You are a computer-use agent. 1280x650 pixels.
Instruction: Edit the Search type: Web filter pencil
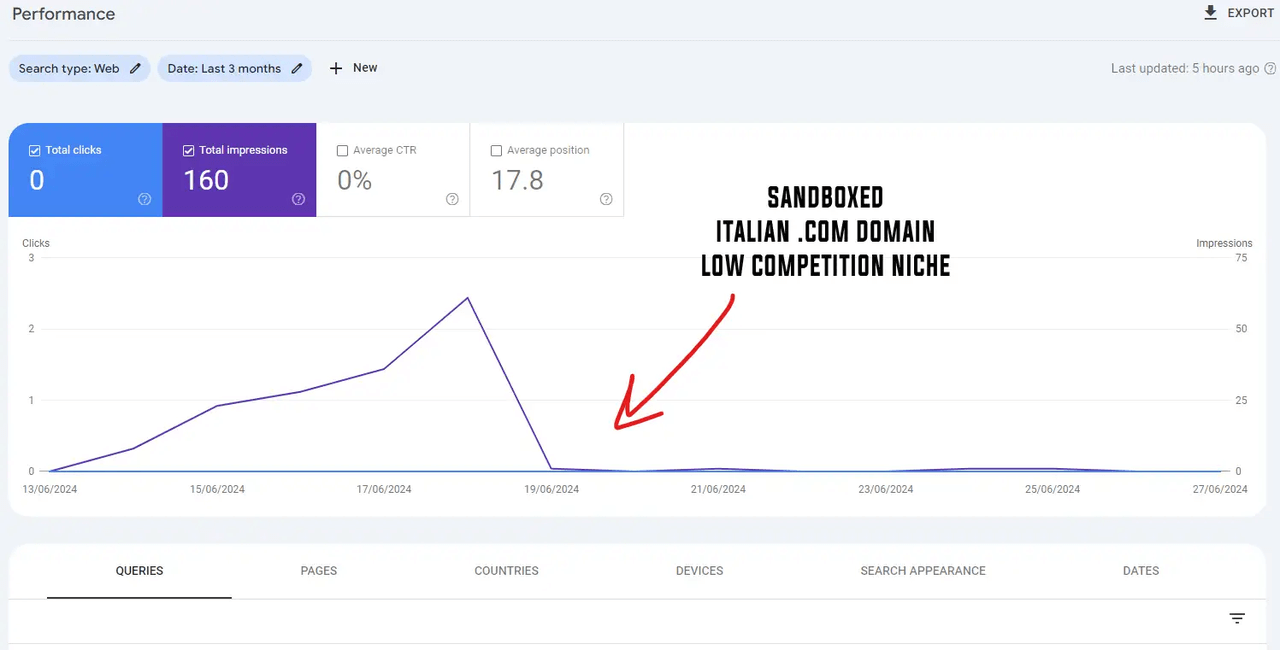(136, 68)
